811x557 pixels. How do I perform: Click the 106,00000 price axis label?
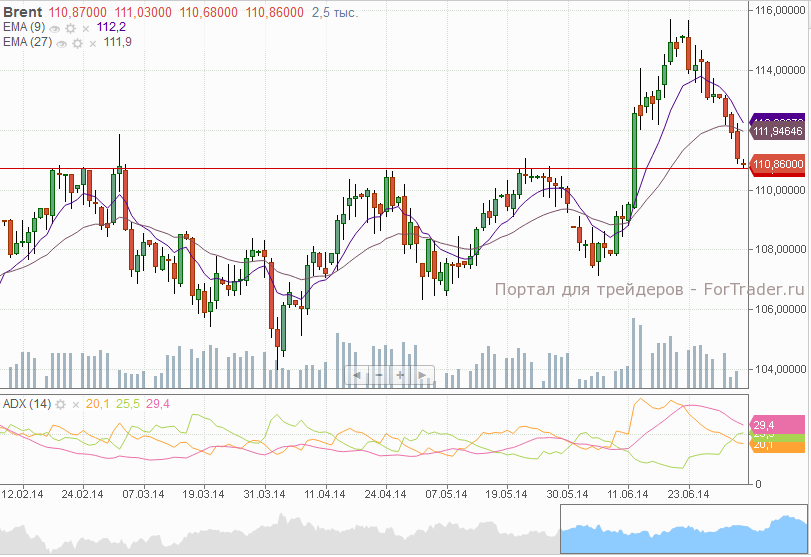coord(780,309)
